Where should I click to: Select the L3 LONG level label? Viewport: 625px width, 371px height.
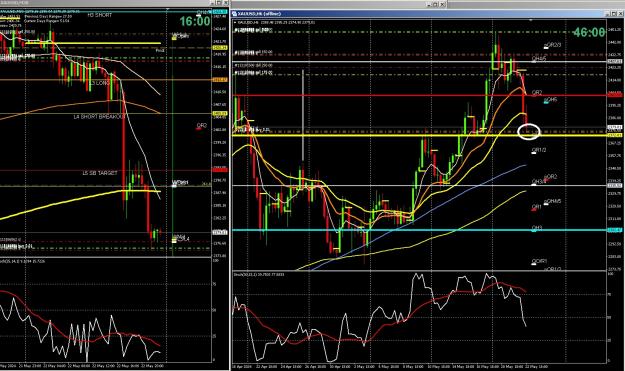100,83
